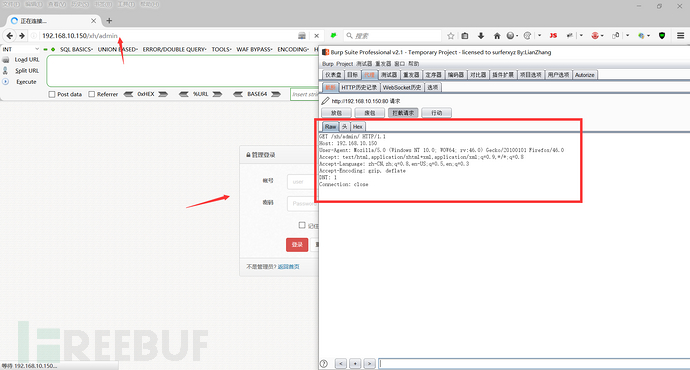
Task: Go to the browser home icon
Action: 497,36
